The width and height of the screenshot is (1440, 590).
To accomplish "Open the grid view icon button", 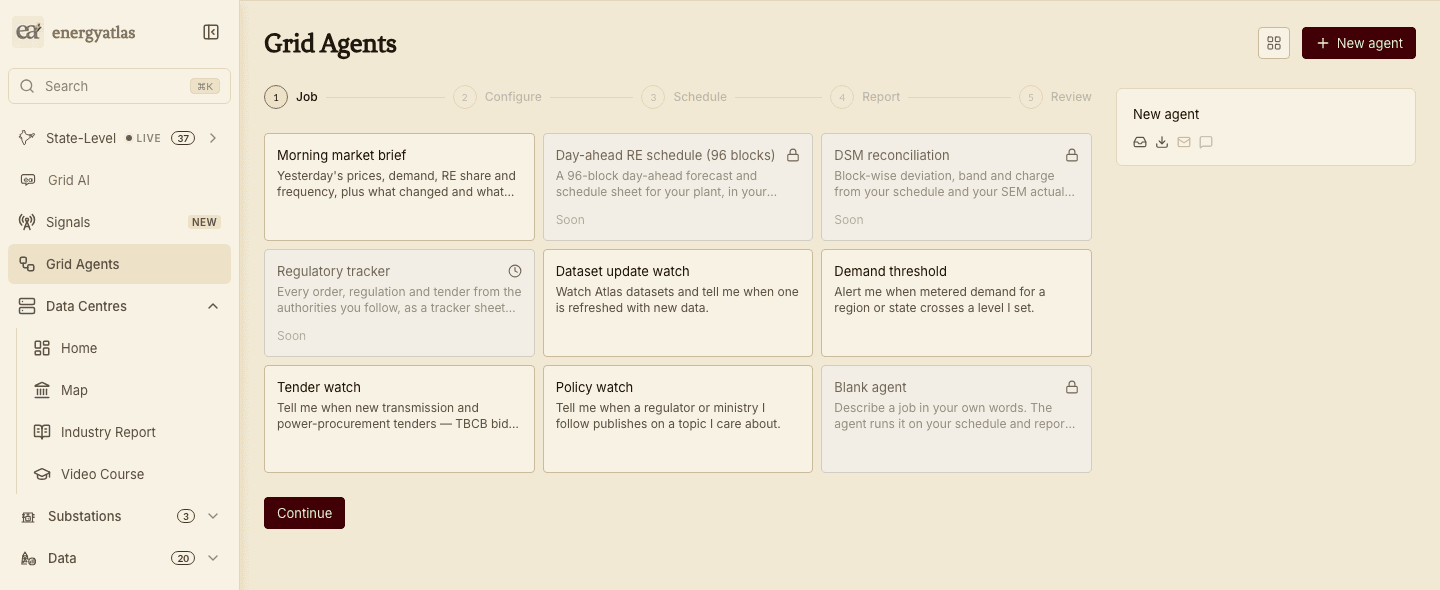I will (x=1274, y=43).
